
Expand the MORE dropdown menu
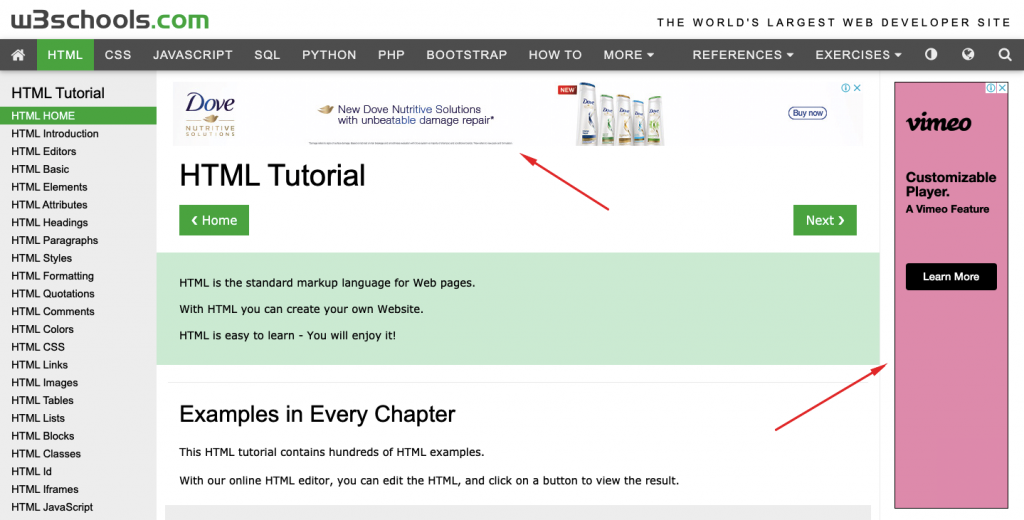[628, 55]
